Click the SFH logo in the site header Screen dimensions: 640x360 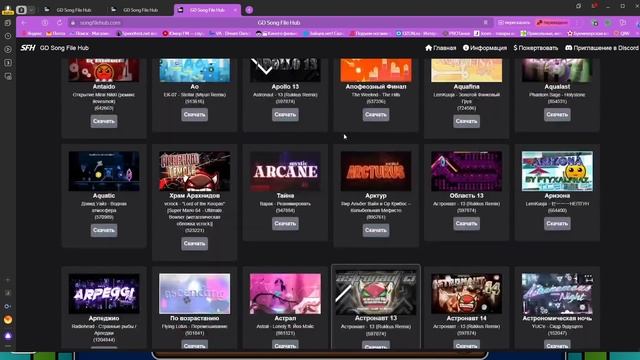coord(28,48)
